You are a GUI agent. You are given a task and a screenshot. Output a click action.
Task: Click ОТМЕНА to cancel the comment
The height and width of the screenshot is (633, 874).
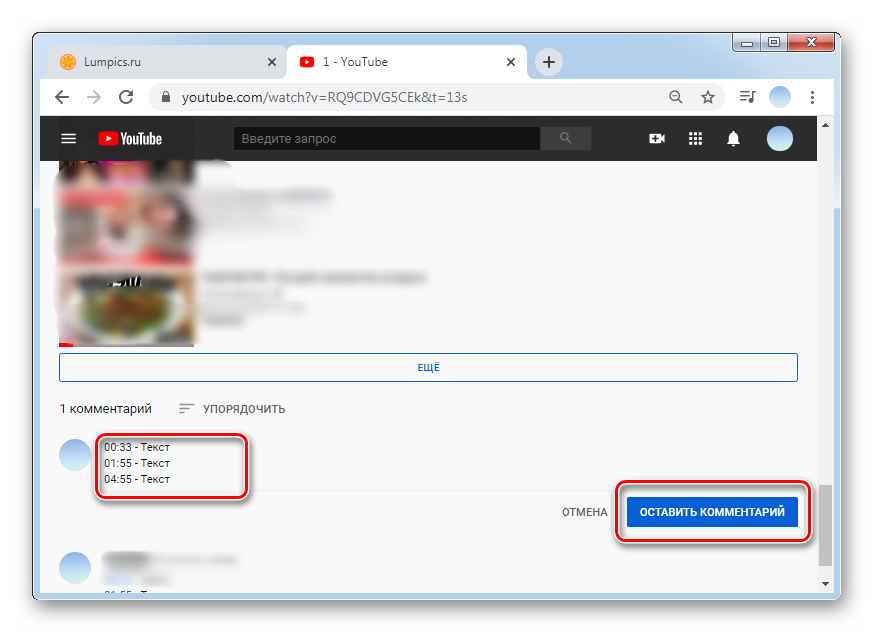(584, 512)
